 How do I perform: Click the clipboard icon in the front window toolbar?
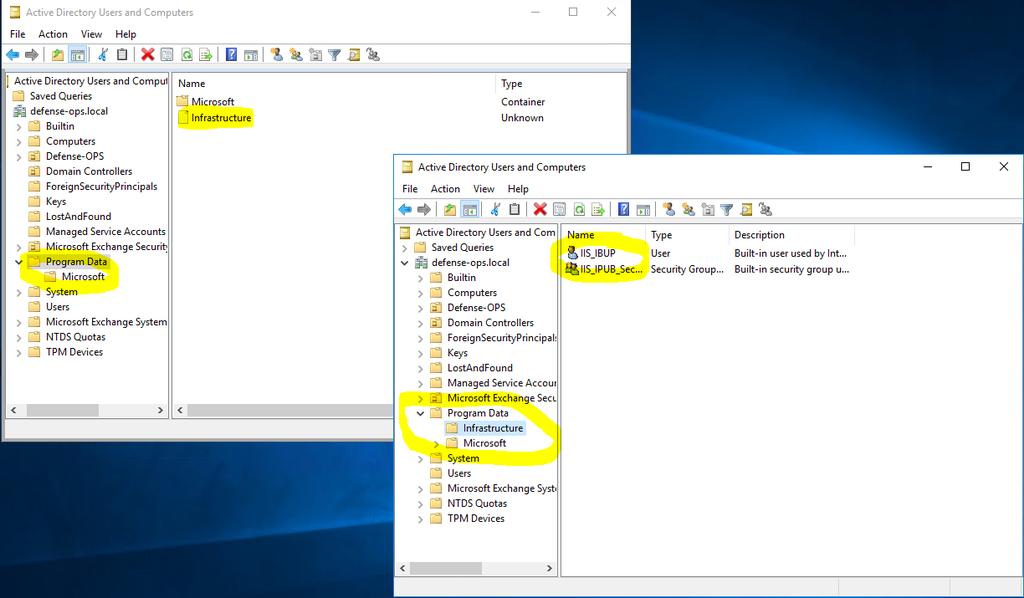515,210
